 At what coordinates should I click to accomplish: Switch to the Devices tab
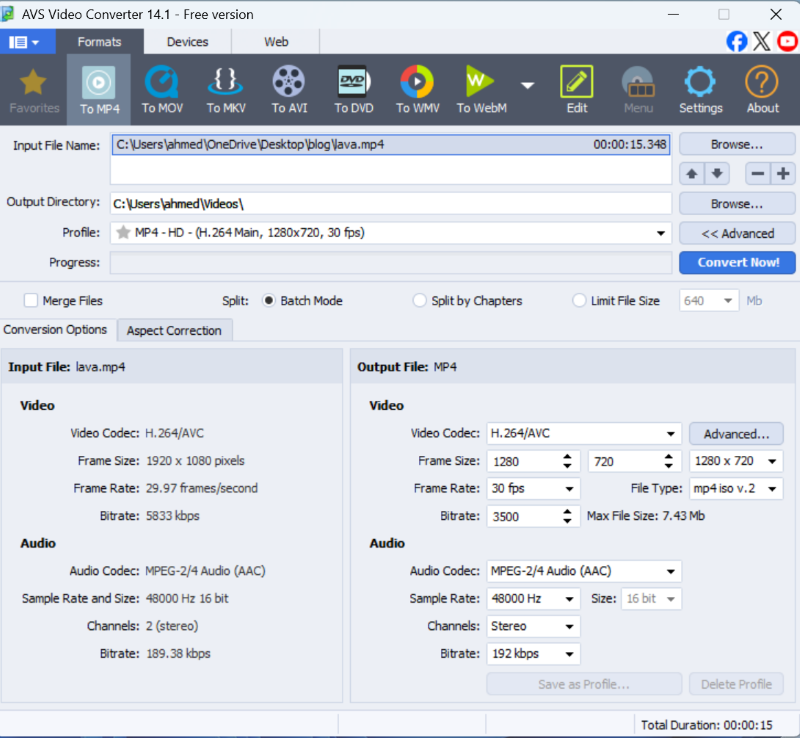[188, 42]
